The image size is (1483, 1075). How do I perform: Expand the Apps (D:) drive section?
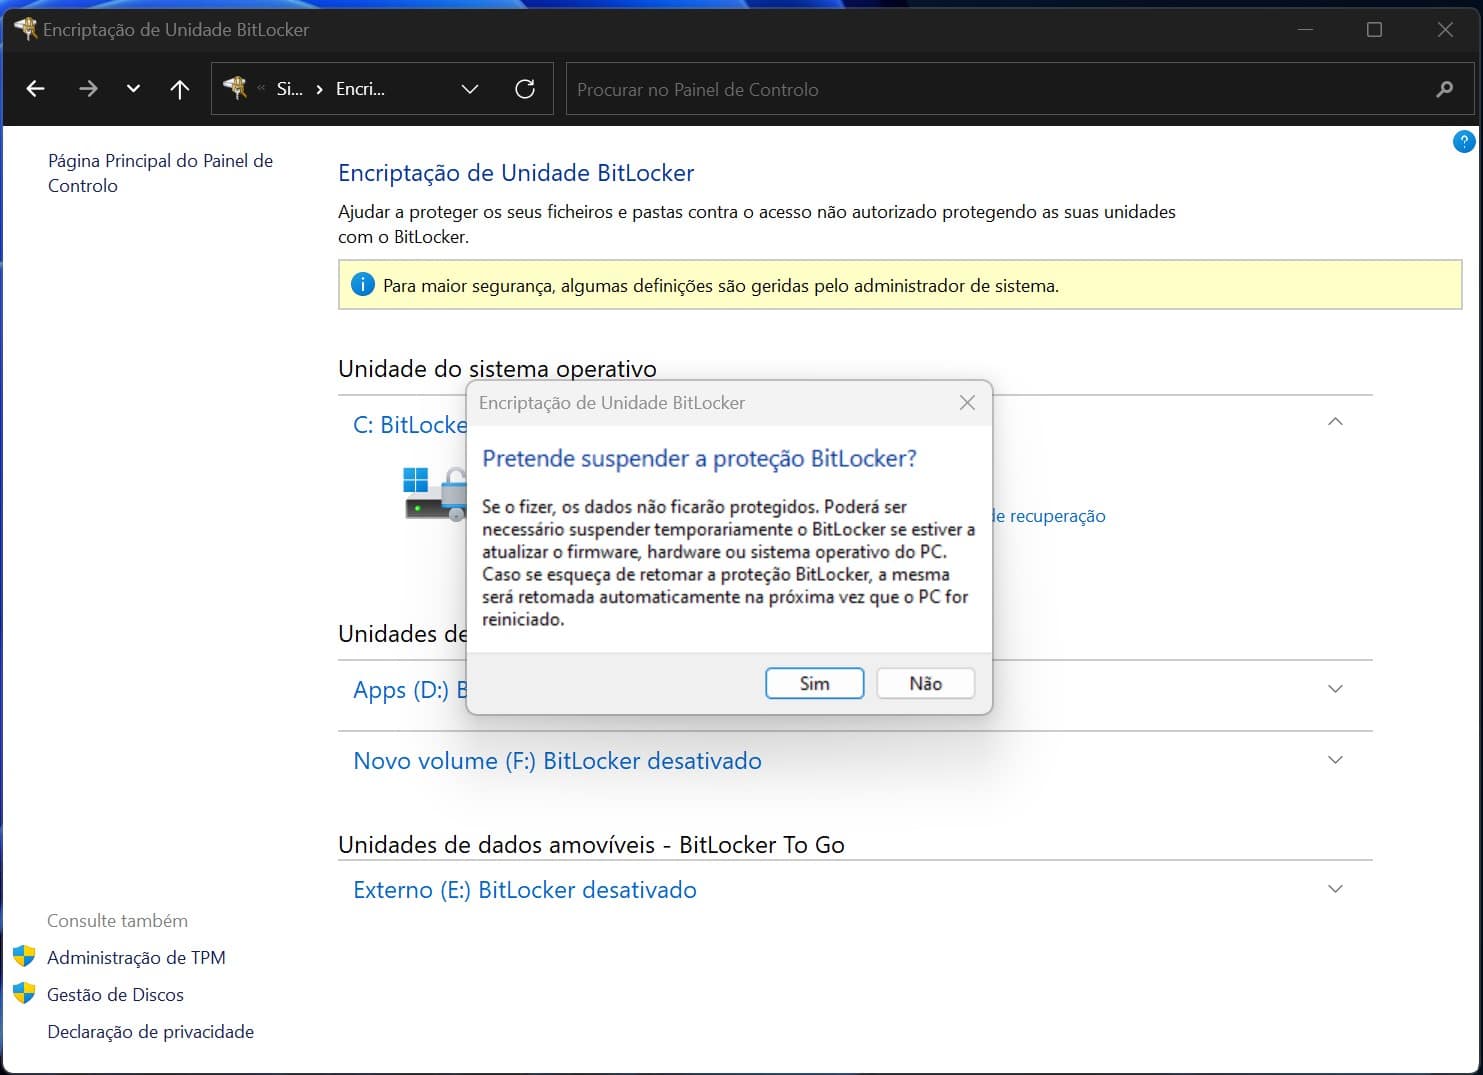click(1335, 689)
